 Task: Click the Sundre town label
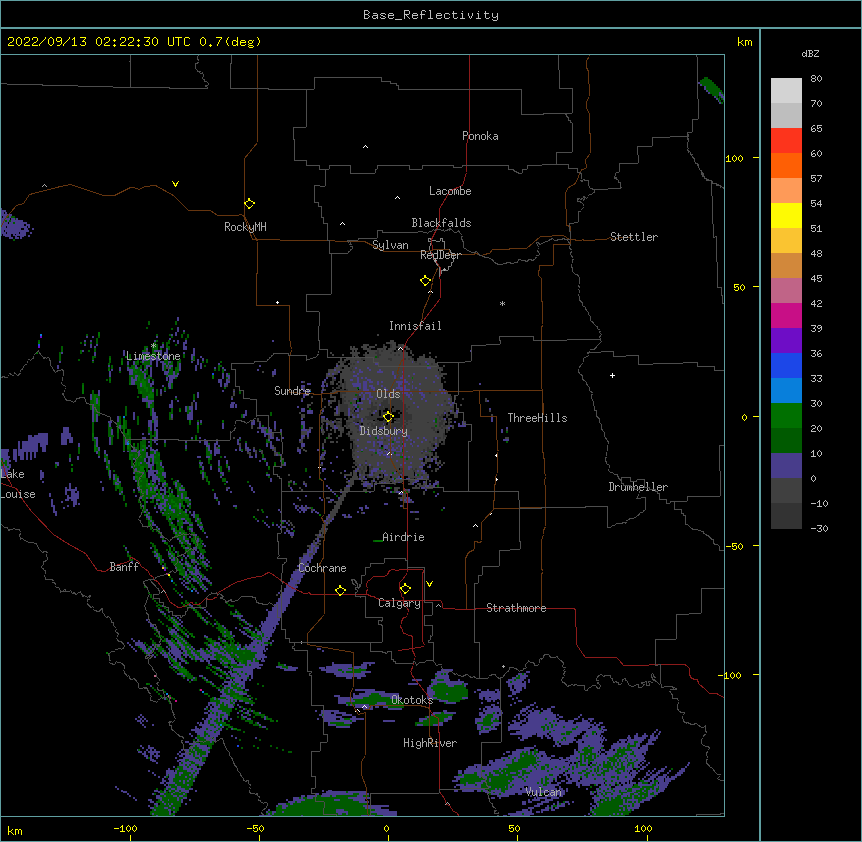(x=292, y=391)
